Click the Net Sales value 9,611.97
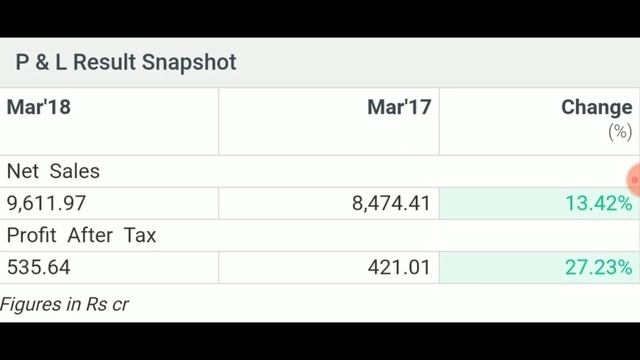Viewport: 640px width, 360px height. point(47,203)
